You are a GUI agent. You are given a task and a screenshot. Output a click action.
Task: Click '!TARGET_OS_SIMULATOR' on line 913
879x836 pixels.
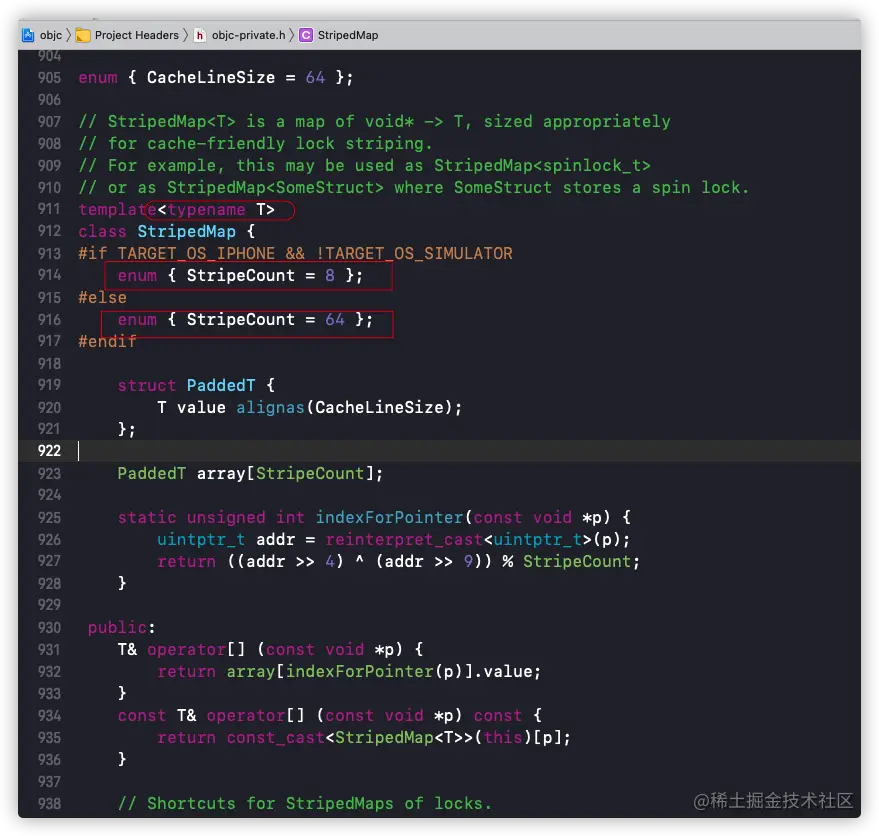414,253
